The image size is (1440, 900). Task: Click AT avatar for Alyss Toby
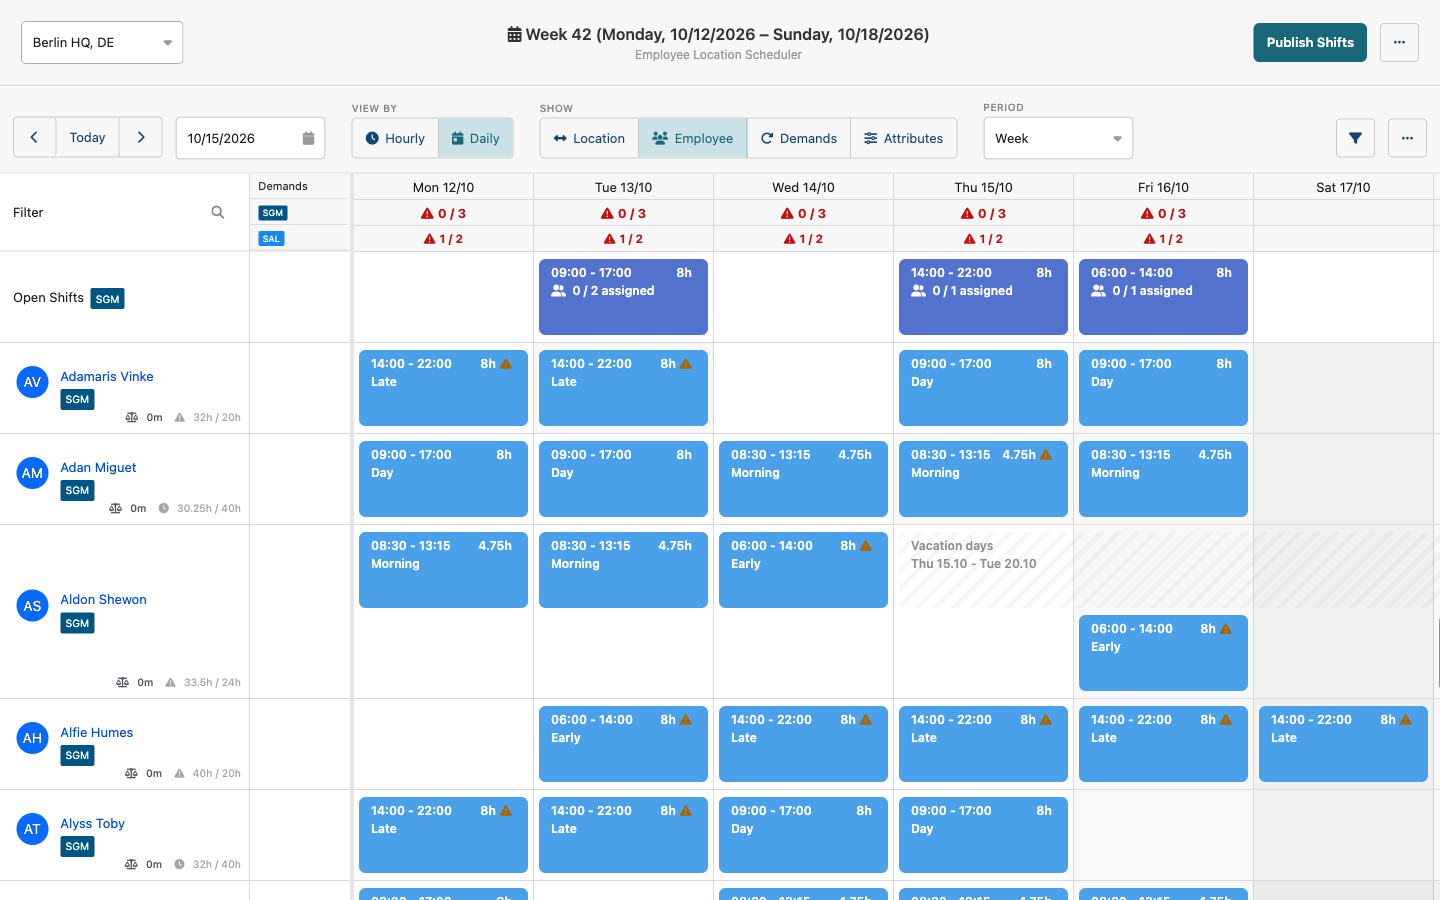[32, 829]
